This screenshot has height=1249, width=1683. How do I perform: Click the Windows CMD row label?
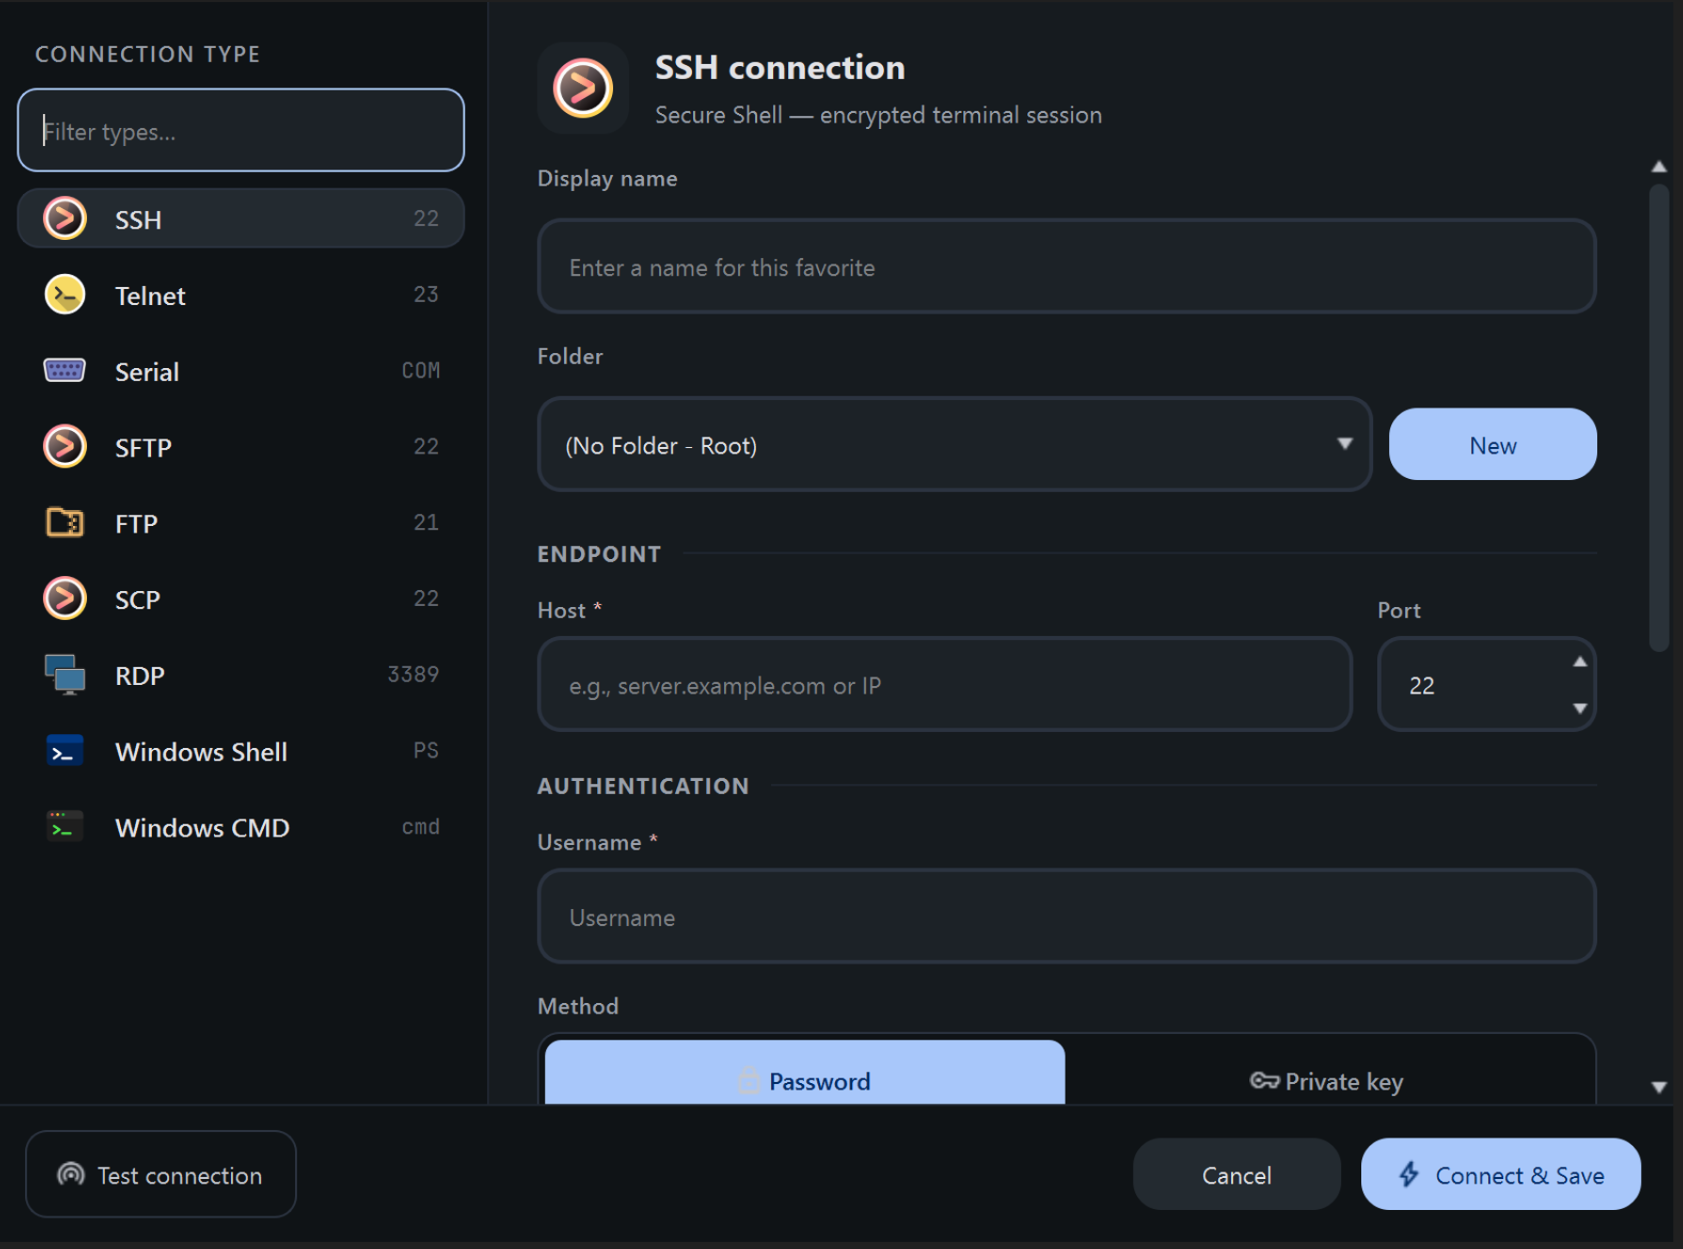202,828
